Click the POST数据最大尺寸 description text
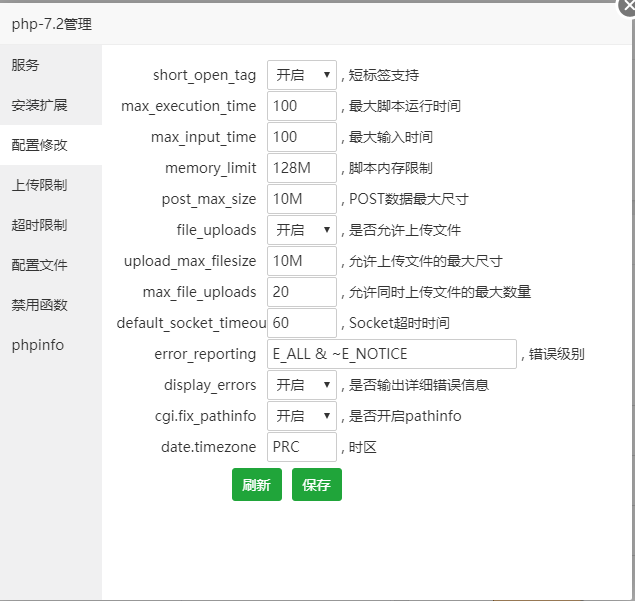 coord(409,199)
